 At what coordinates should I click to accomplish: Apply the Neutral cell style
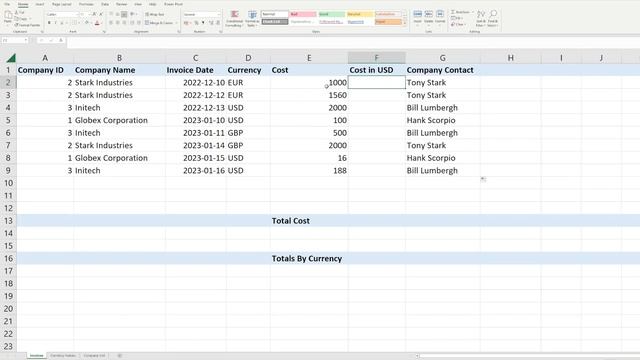pyautogui.click(x=360, y=14)
